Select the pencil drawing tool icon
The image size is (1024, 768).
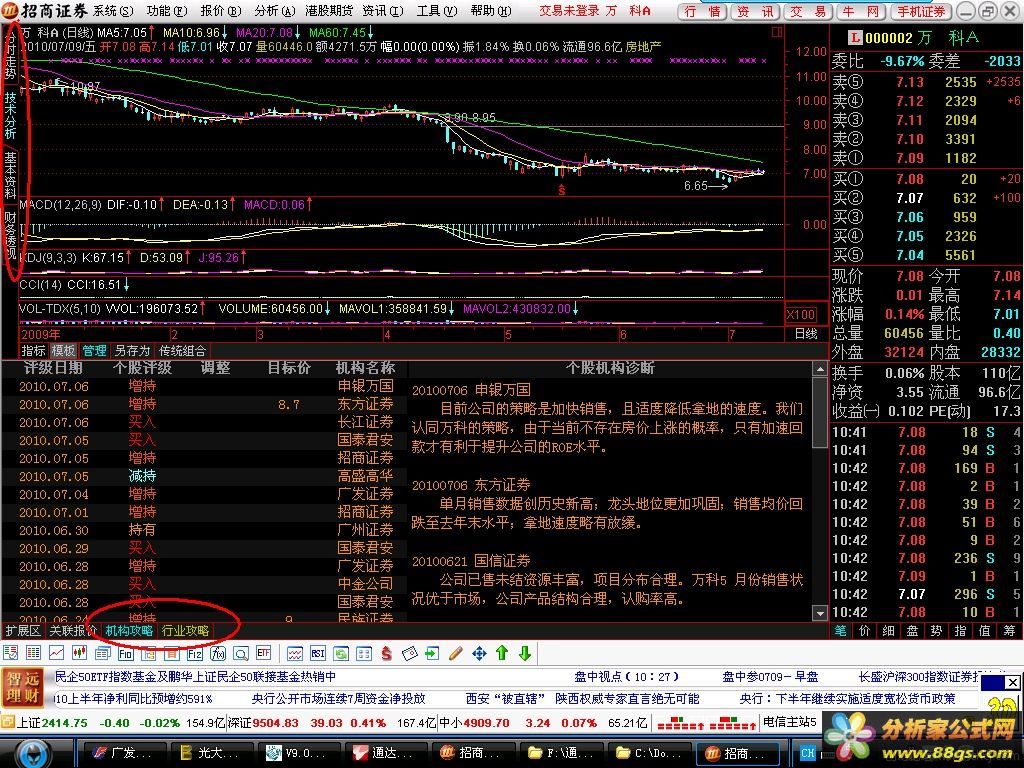(456, 653)
